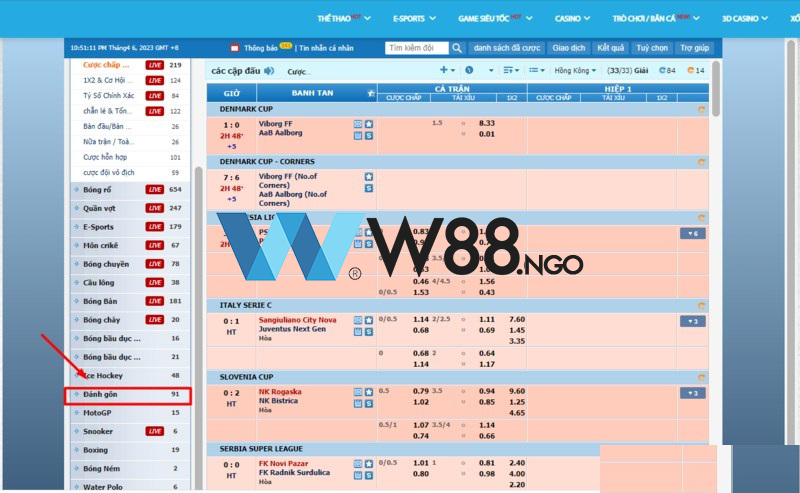Open scoreboard icon for AaB Aalborg row
This screenshot has width=800, height=493.
coord(358,136)
